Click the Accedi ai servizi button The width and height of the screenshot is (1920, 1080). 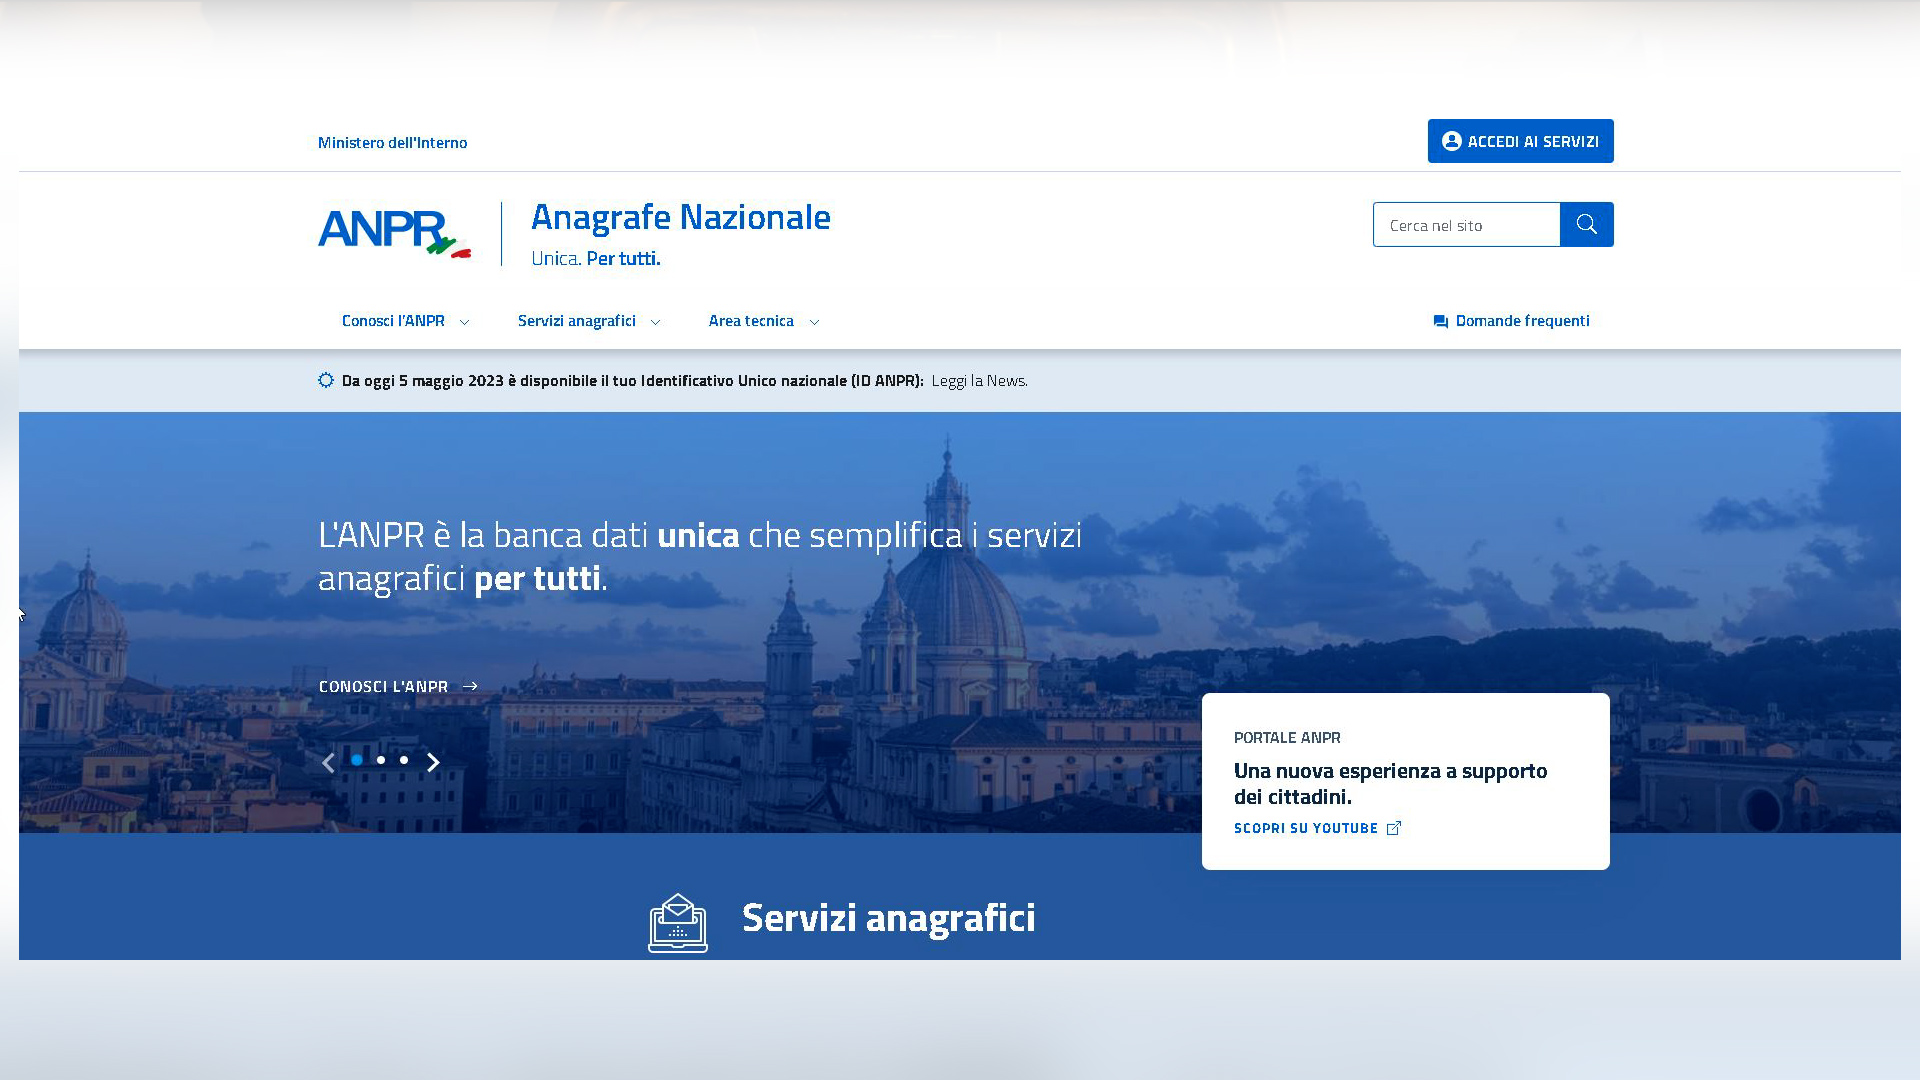(x=1520, y=141)
